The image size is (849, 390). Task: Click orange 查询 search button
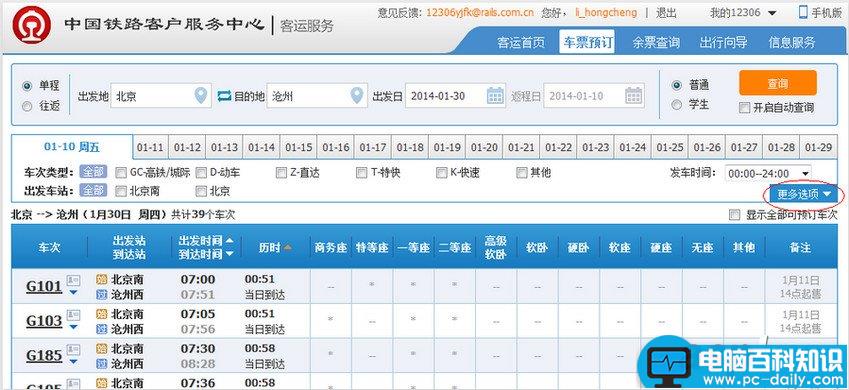[x=778, y=83]
